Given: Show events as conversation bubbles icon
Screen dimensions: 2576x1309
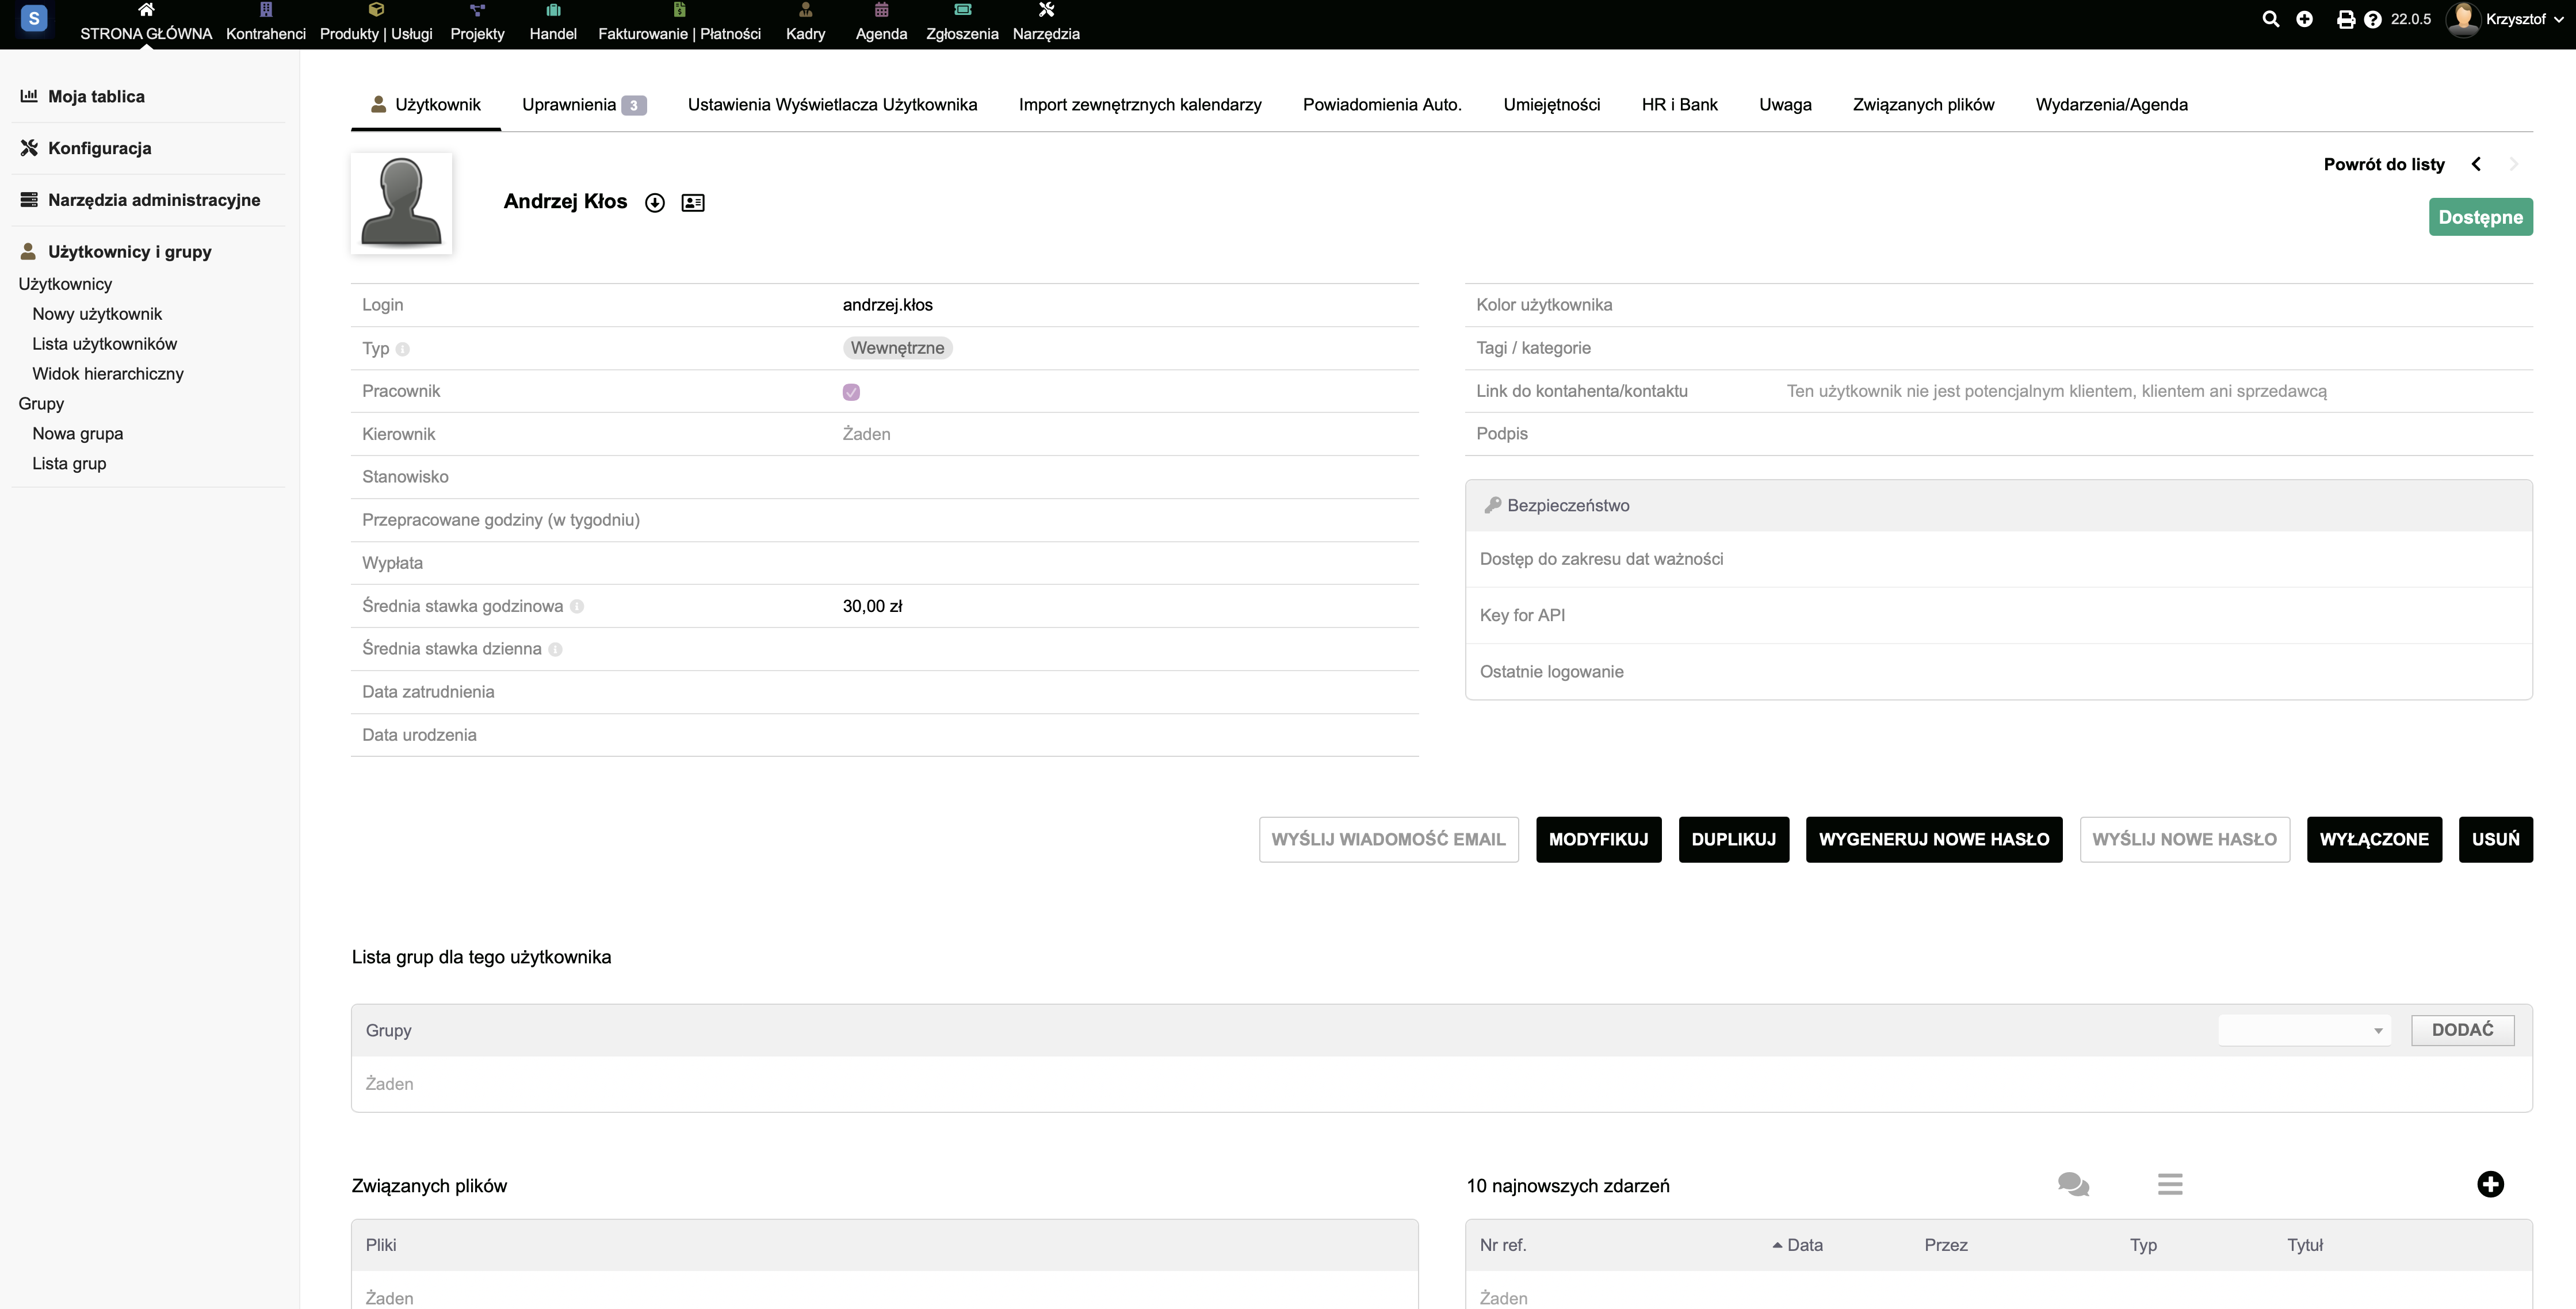Looking at the screenshot, I should 2073,1185.
